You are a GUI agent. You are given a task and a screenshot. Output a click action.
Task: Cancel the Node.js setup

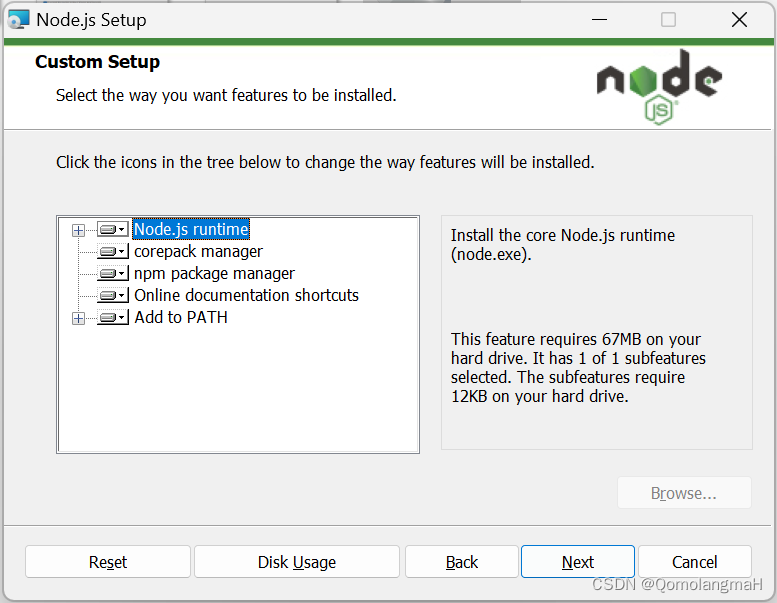[x=695, y=562]
